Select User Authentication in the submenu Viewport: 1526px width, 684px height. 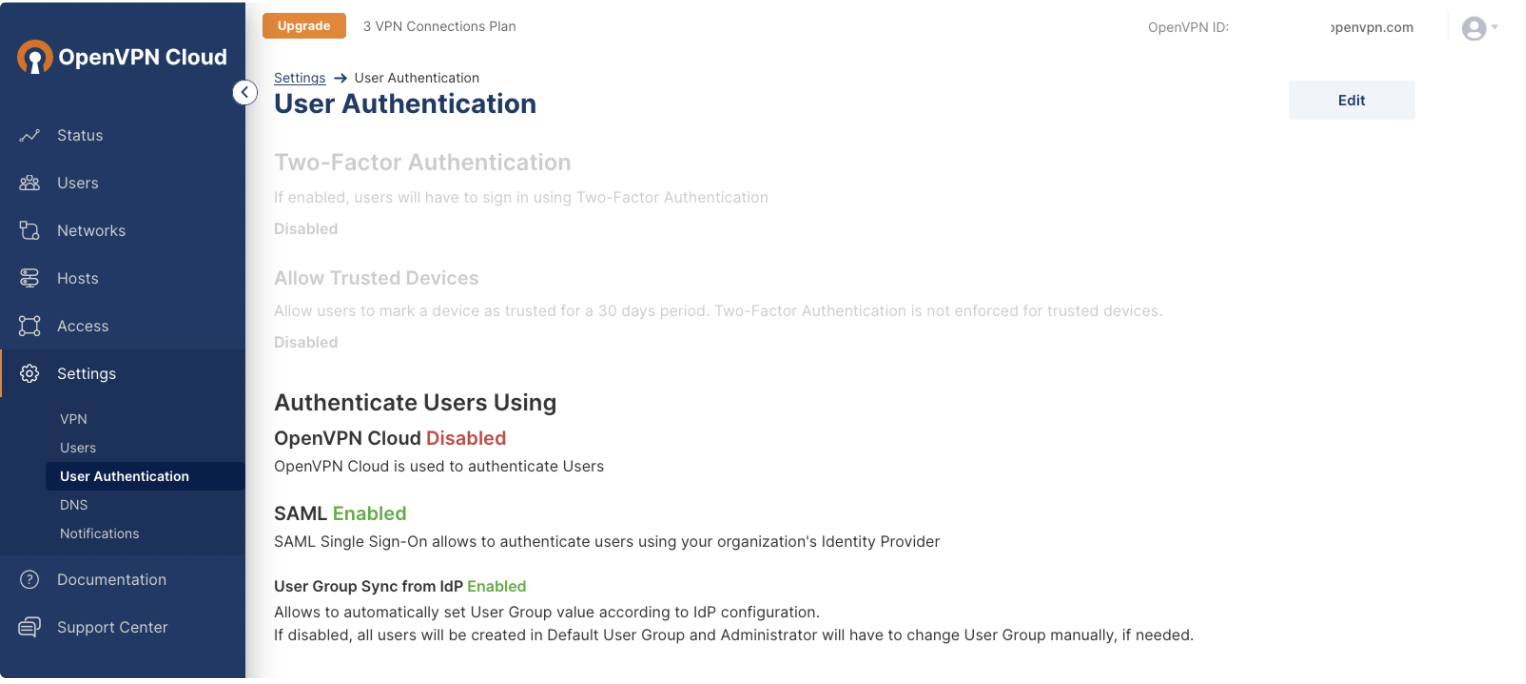pos(124,476)
